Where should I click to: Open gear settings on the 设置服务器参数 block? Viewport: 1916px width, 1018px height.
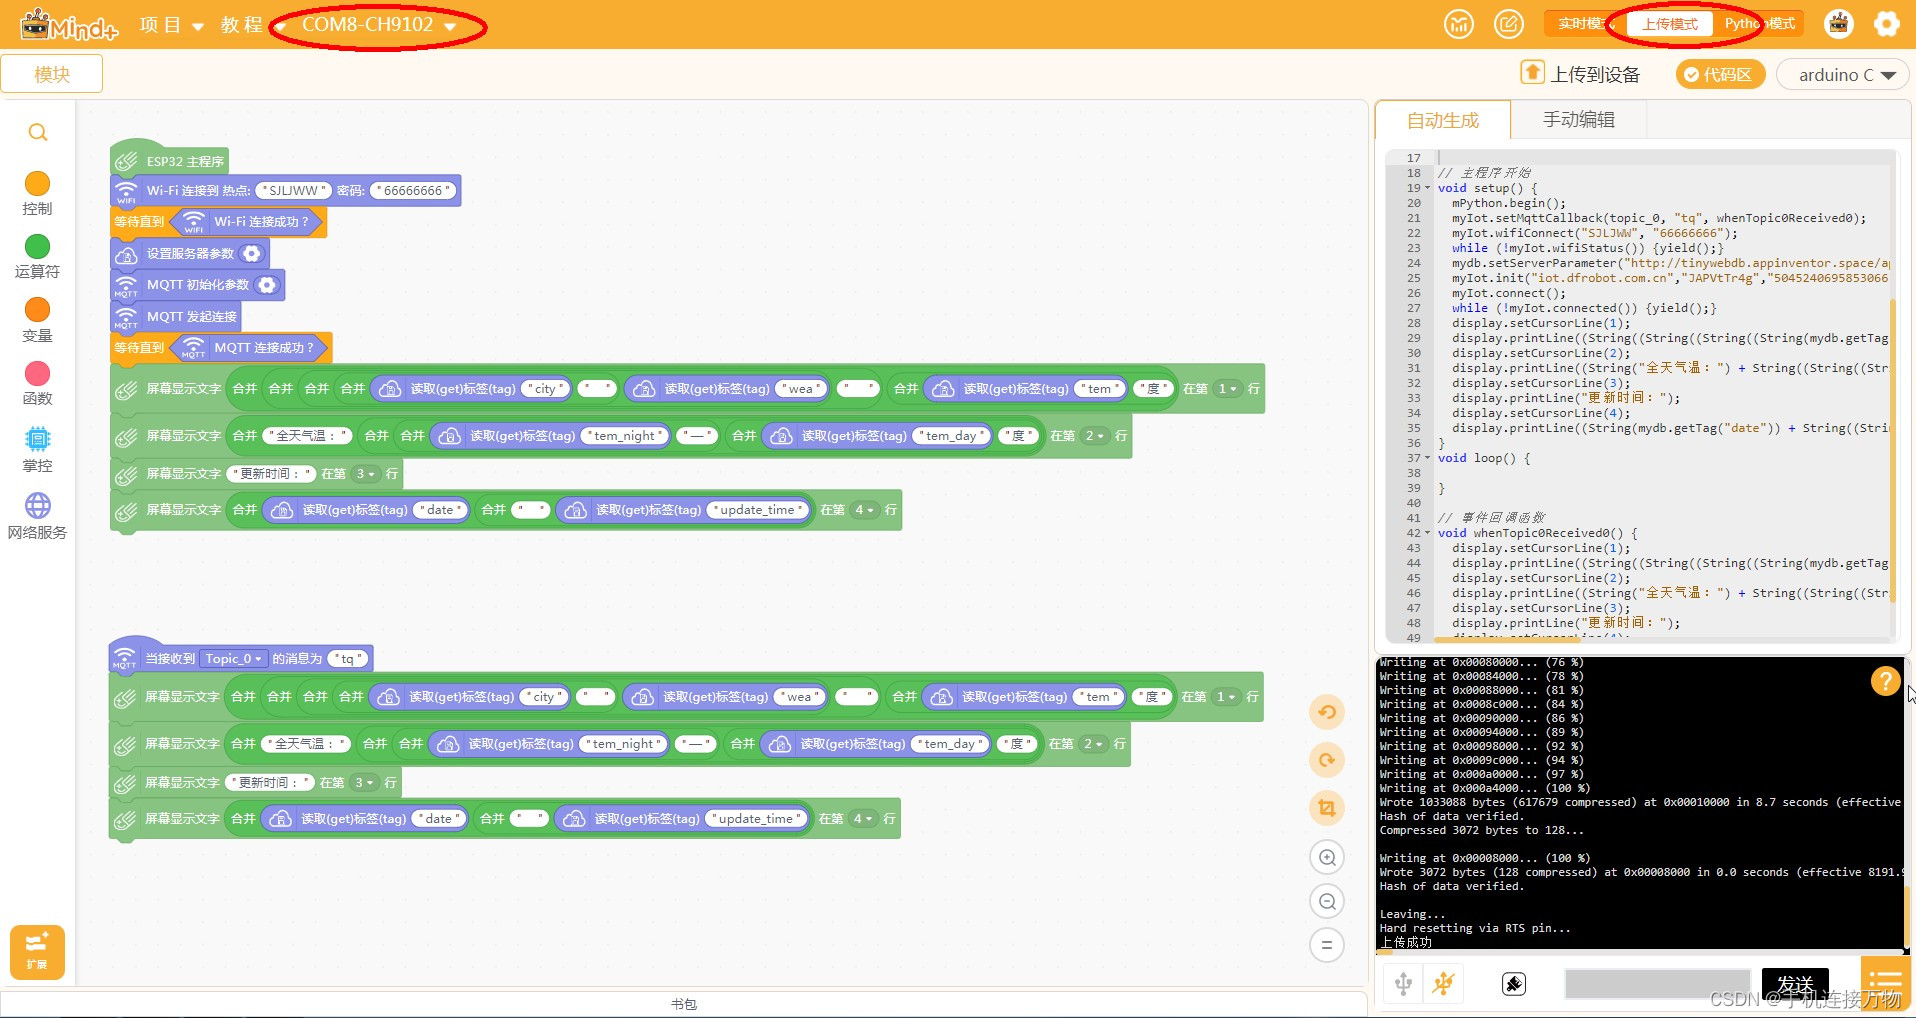pos(252,254)
